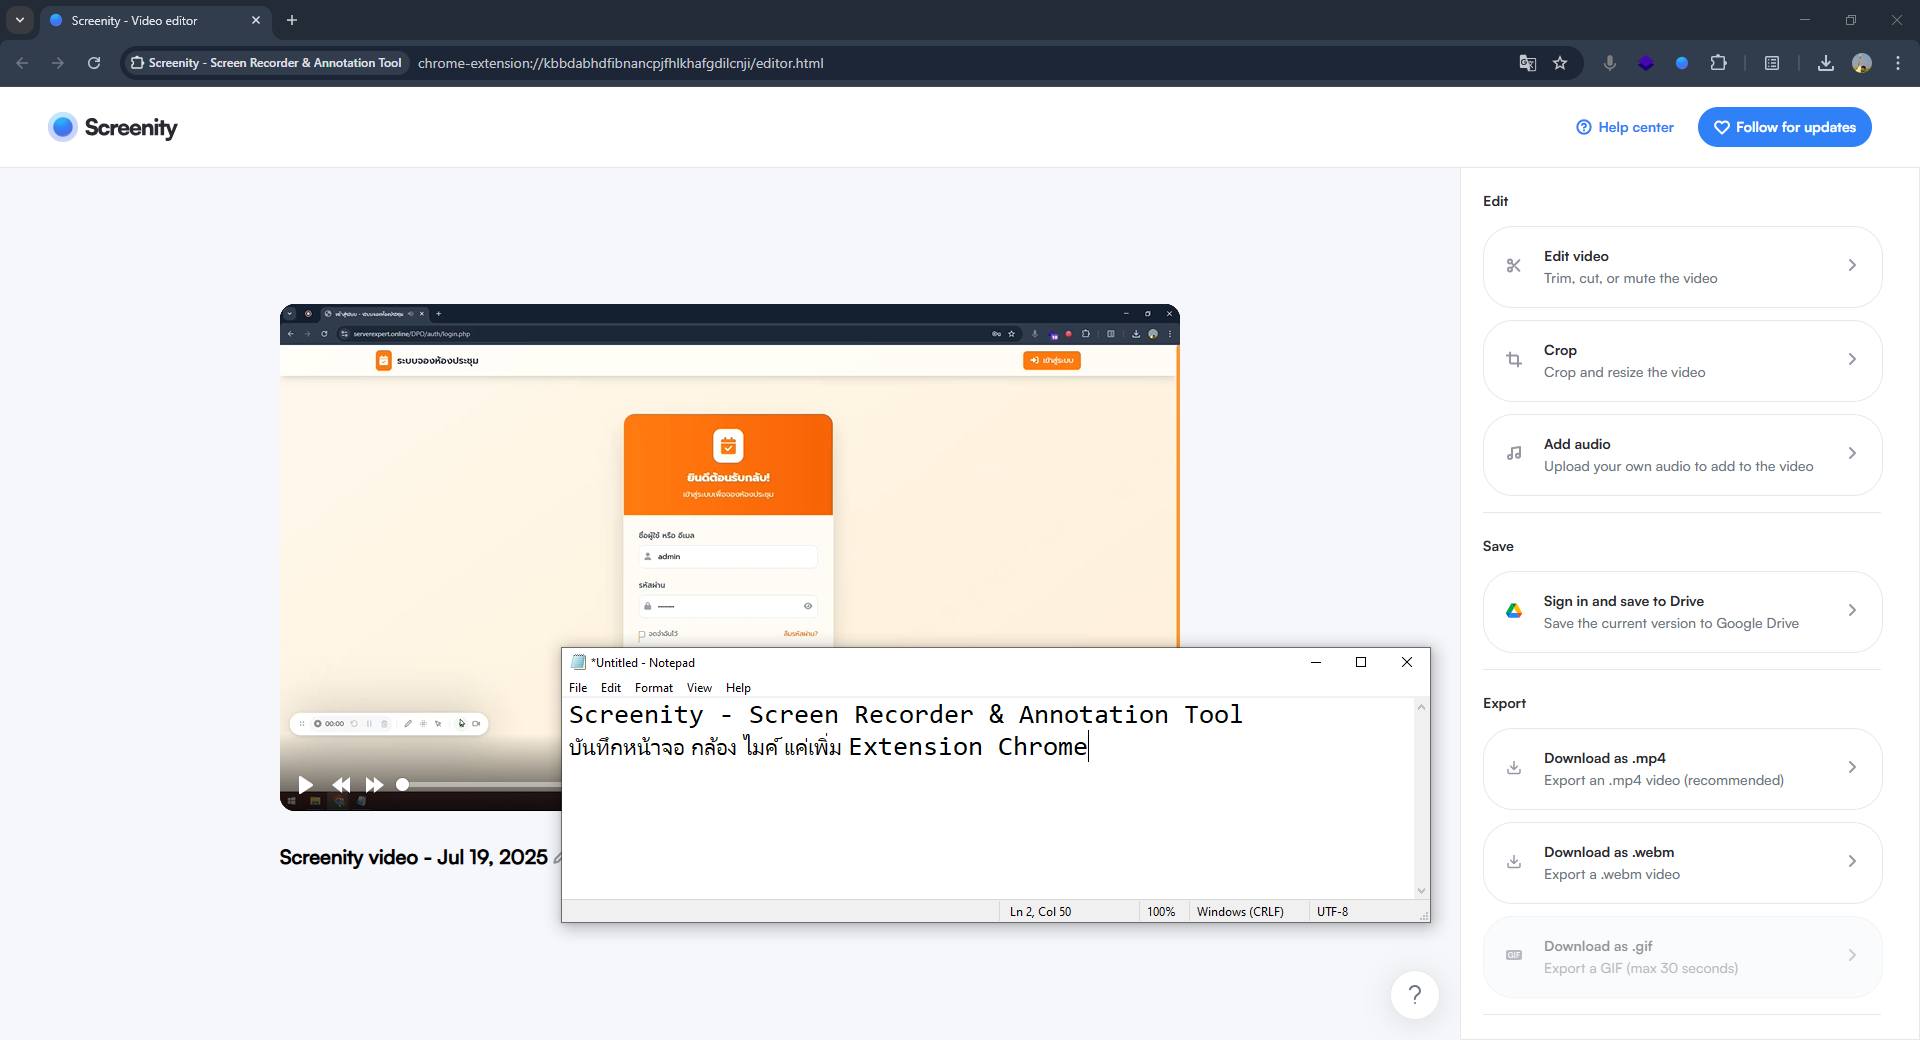This screenshot has height=1040, width=1920.
Task: Open a new Chrome tab
Action: coord(292,20)
